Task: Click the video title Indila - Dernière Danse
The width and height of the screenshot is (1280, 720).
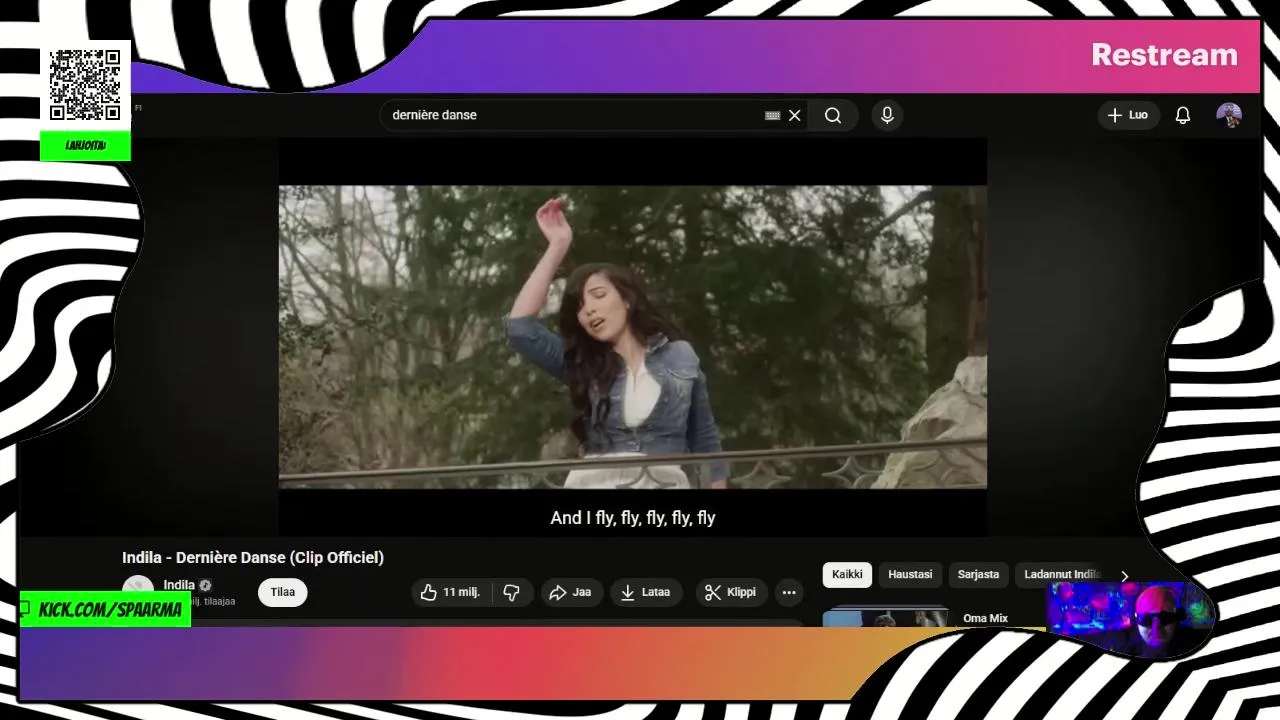Action: [x=253, y=557]
